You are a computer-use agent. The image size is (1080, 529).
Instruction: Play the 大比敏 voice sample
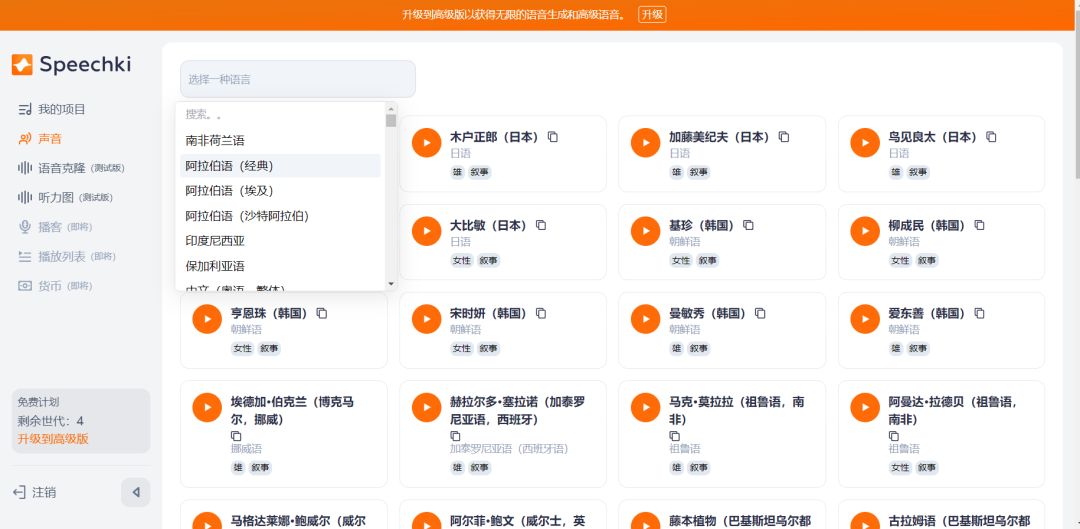point(426,231)
